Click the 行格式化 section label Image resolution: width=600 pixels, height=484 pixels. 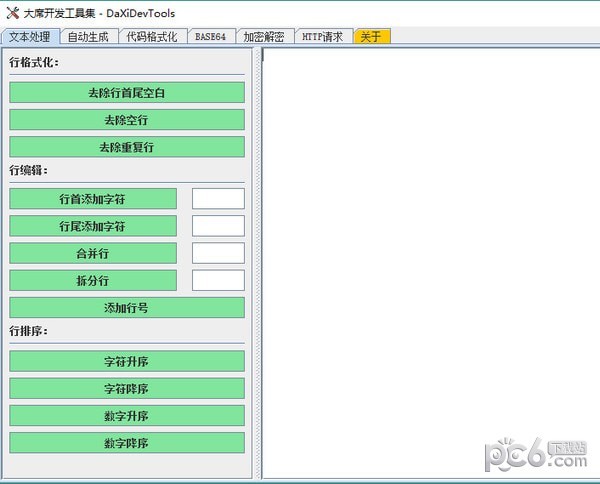(34, 62)
